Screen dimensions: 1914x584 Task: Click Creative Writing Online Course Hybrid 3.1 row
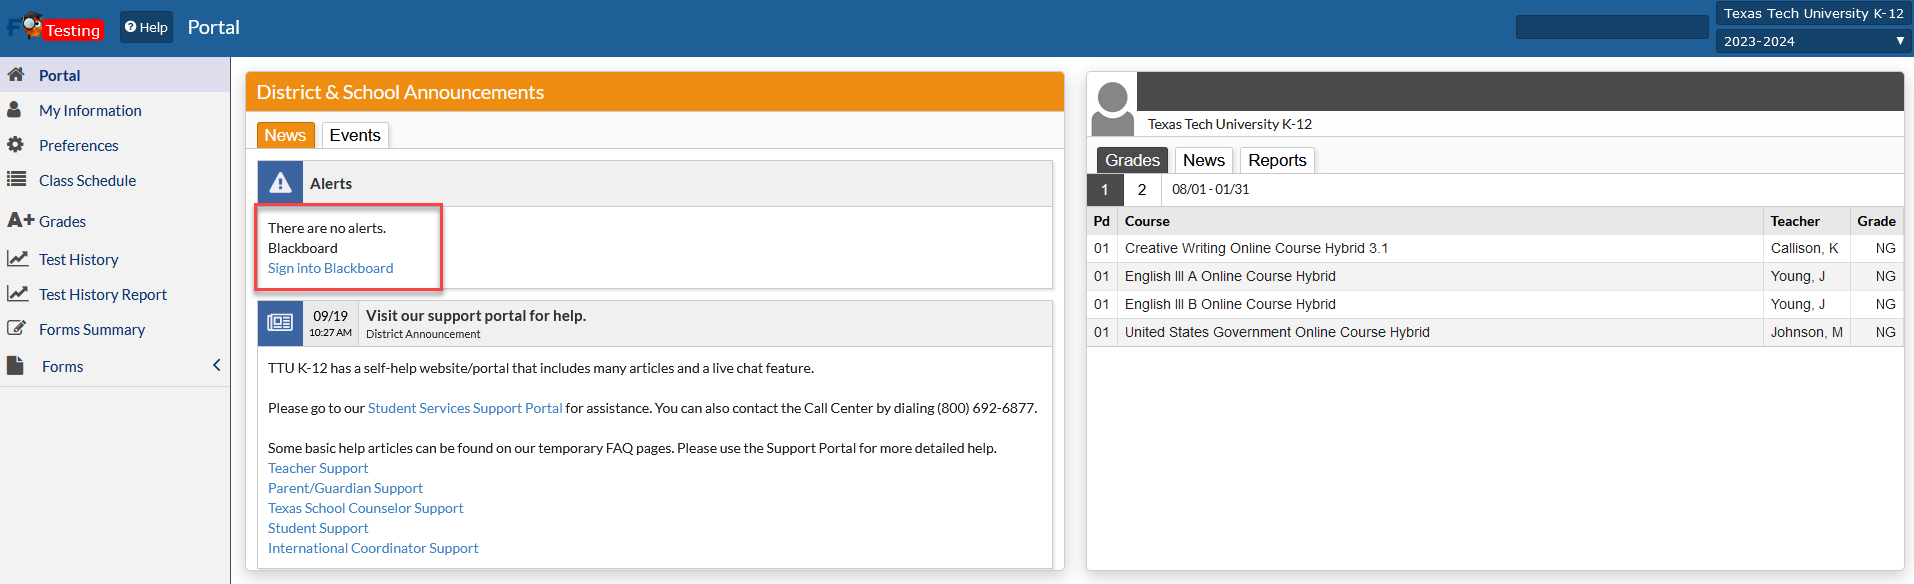[1495, 248]
